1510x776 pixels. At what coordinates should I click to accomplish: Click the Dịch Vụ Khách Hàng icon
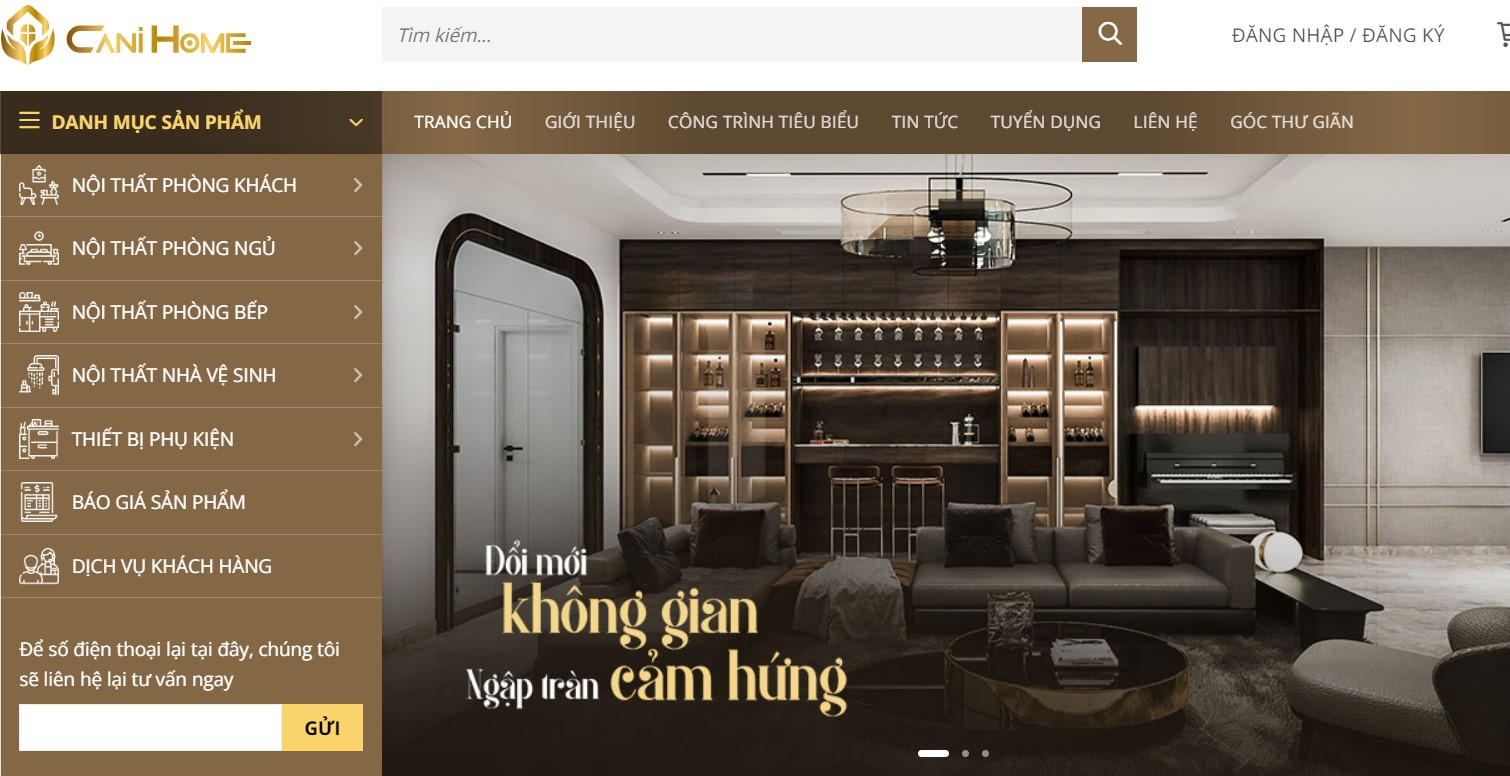[x=39, y=566]
